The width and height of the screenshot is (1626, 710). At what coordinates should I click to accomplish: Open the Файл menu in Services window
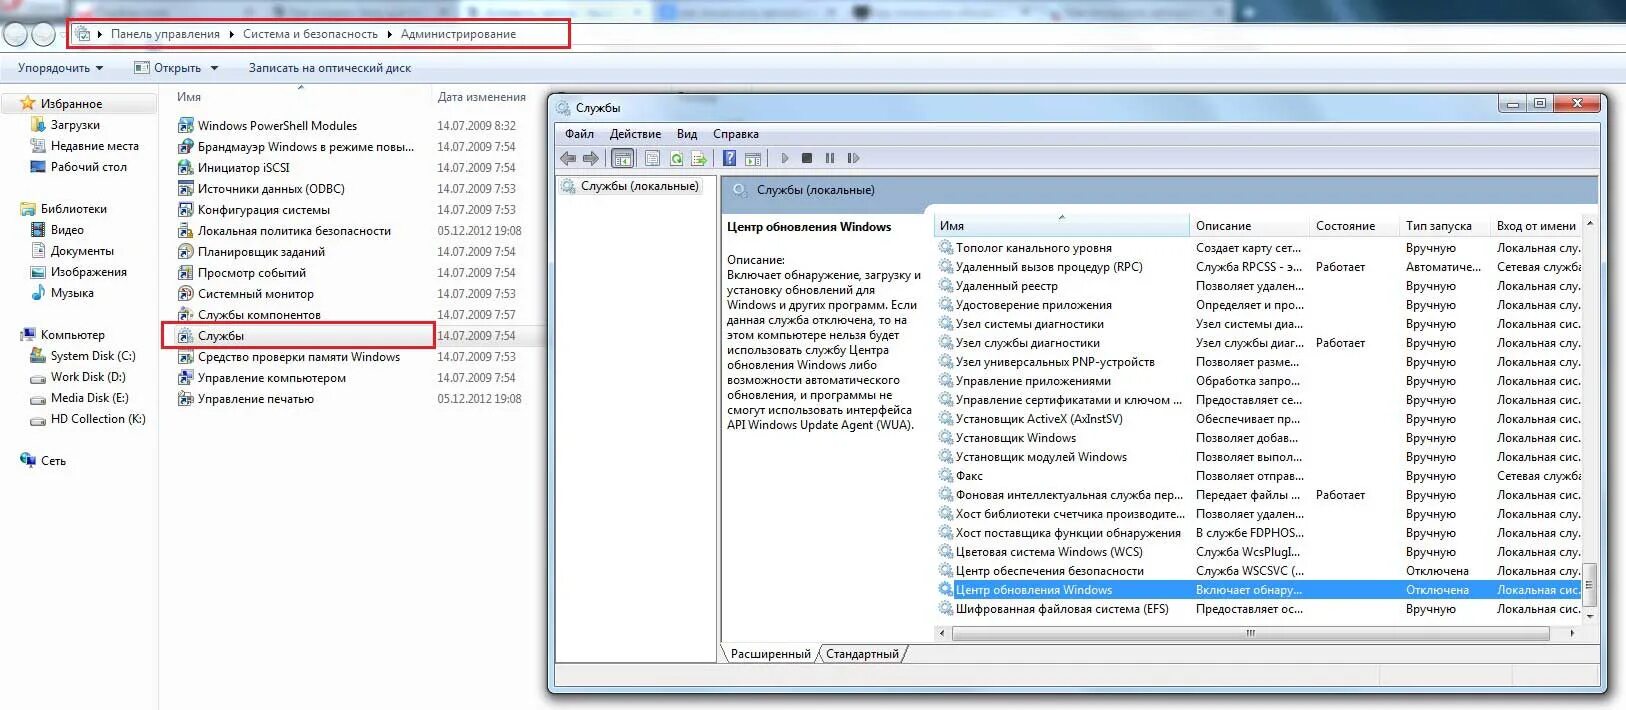click(579, 134)
